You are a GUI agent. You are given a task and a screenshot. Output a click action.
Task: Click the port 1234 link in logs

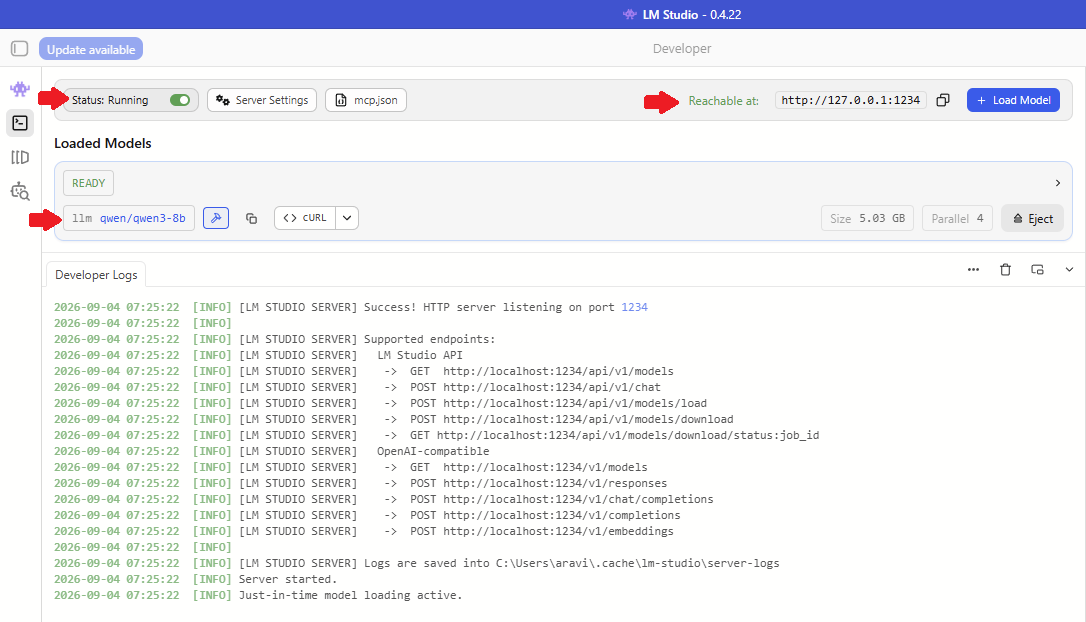[x=634, y=307]
